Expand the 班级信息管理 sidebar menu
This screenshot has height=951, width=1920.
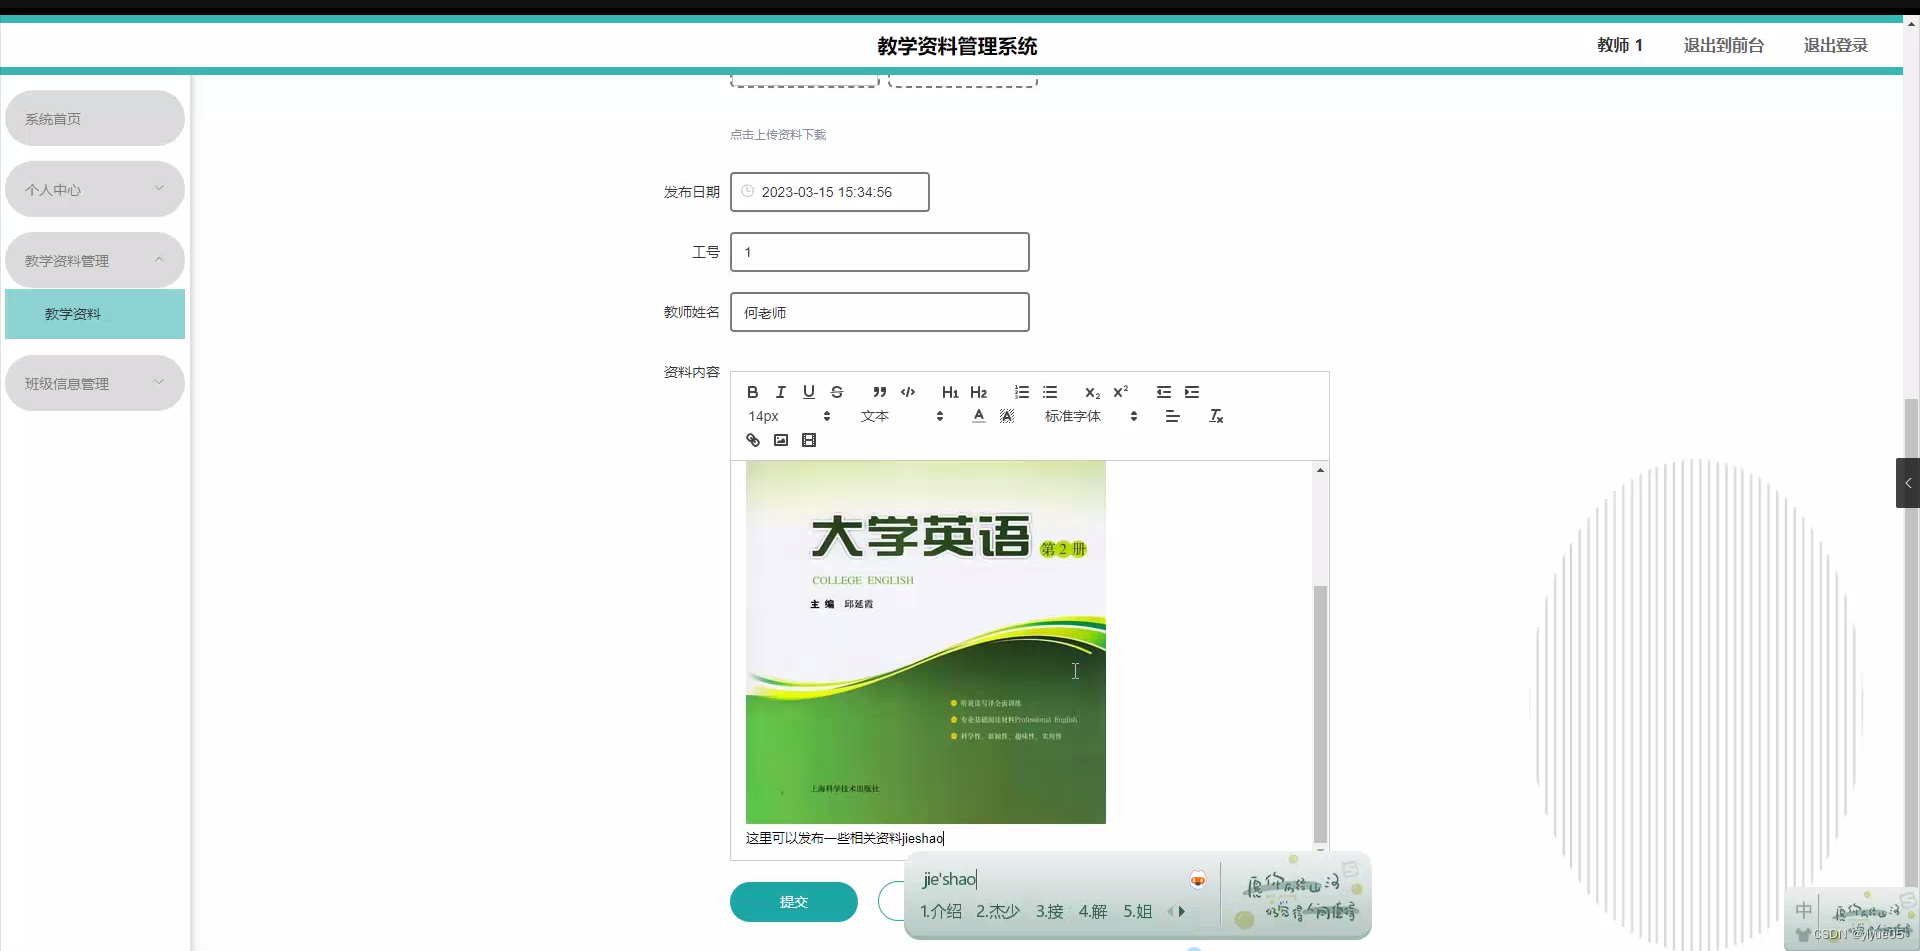[95, 383]
